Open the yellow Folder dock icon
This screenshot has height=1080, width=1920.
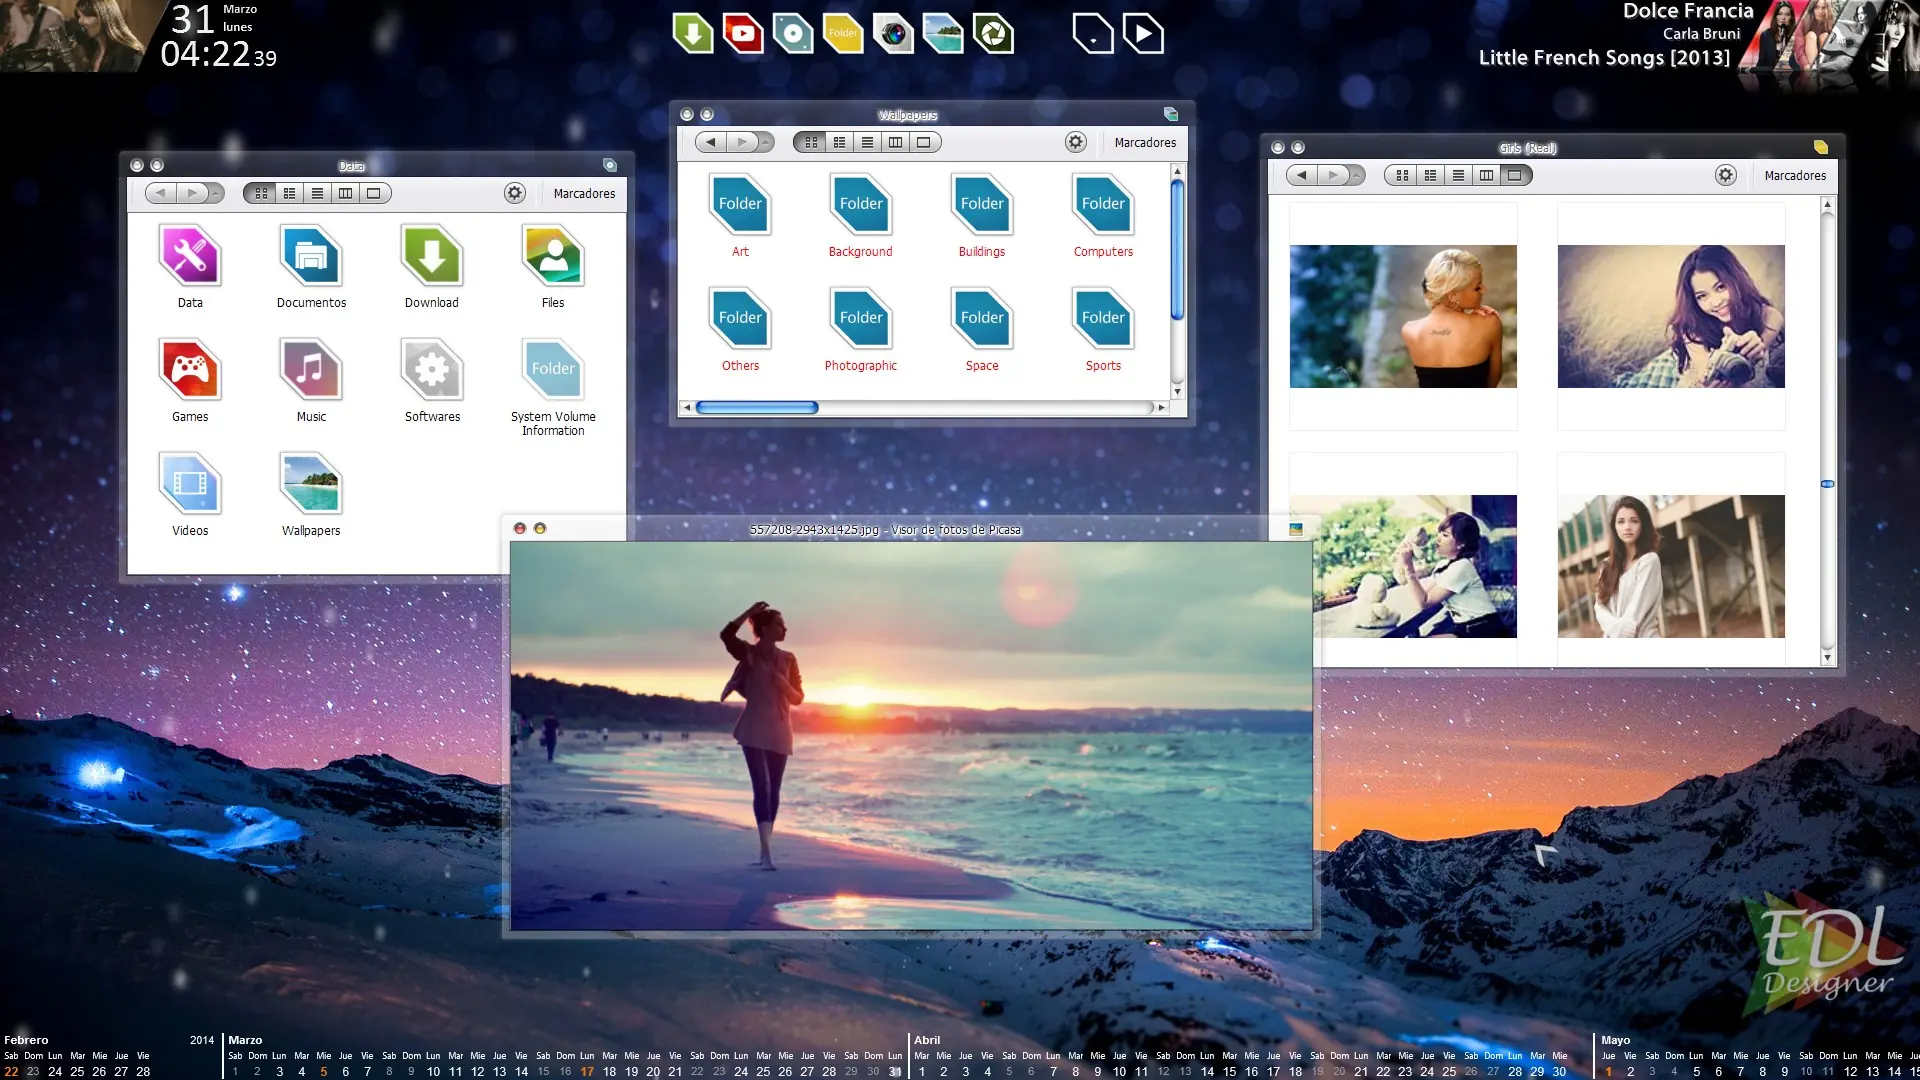pyautogui.click(x=842, y=33)
